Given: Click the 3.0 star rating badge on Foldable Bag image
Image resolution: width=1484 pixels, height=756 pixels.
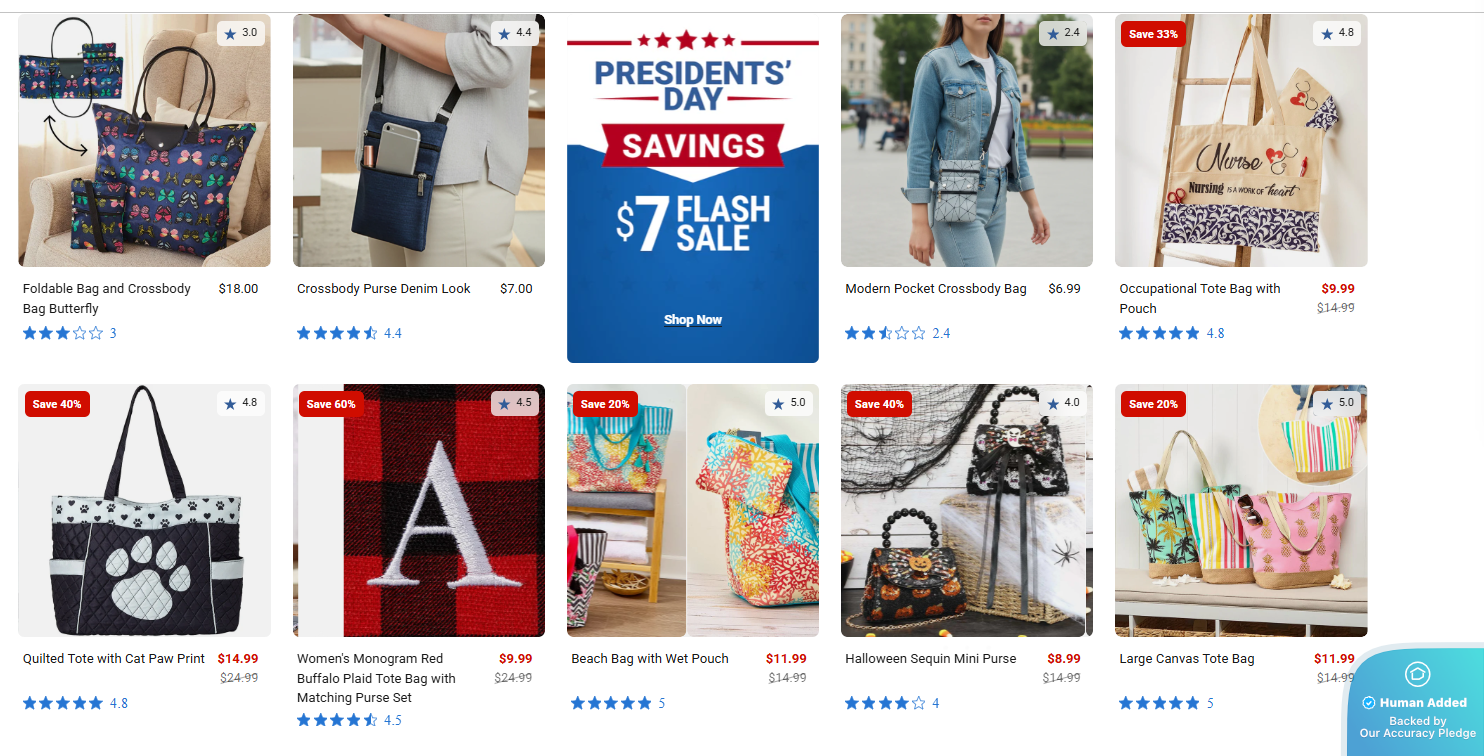Looking at the screenshot, I should click(x=241, y=33).
